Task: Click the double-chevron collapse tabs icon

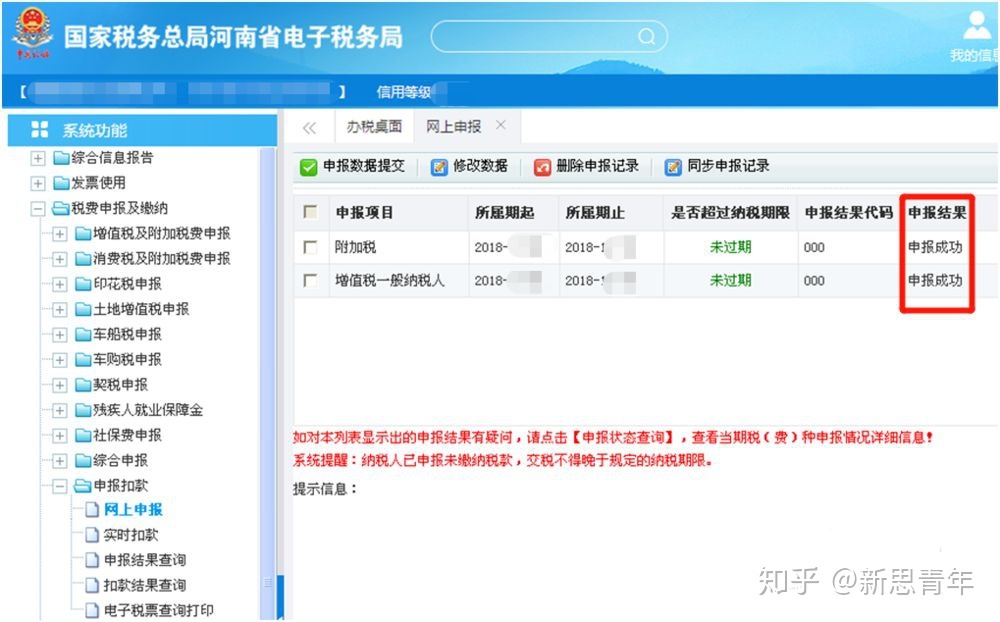Action: pos(309,127)
